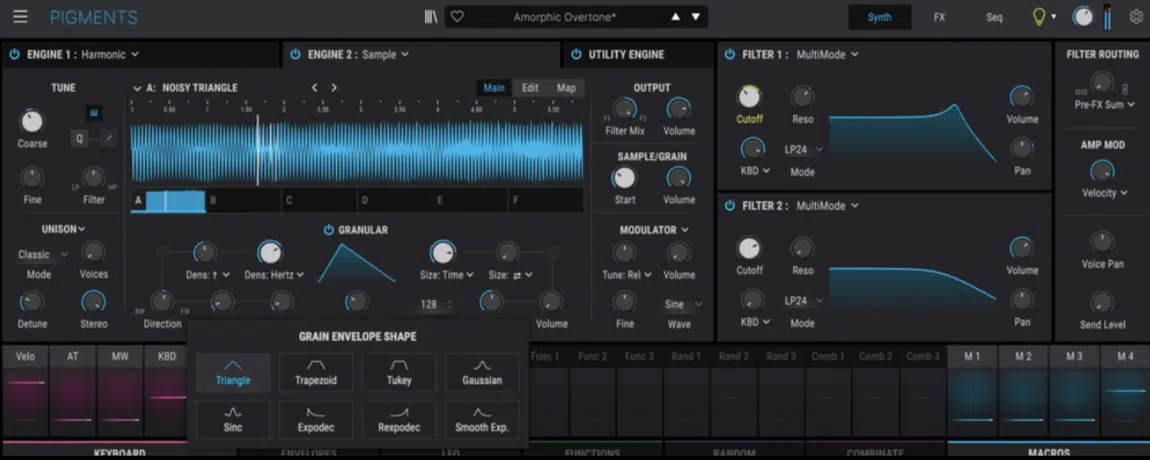Select the Rand 1 modulation source
1150x460 pixels.
pyautogui.click(x=687, y=357)
